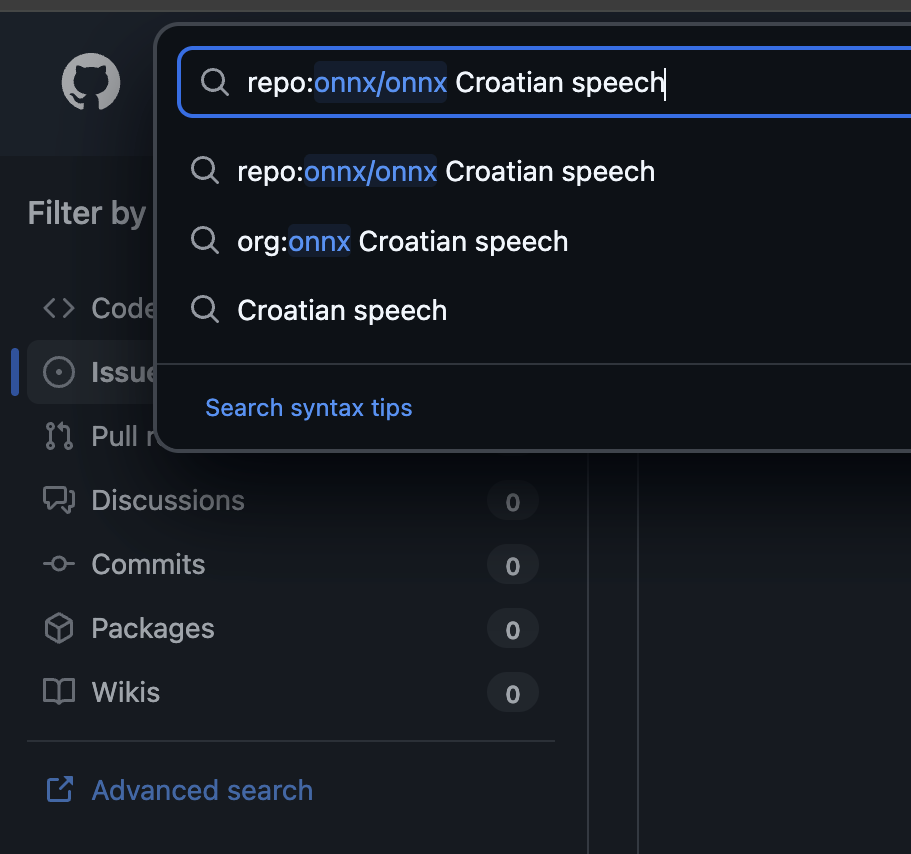
Task: Open the Advanced search link
Action: [x=202, y=790]
